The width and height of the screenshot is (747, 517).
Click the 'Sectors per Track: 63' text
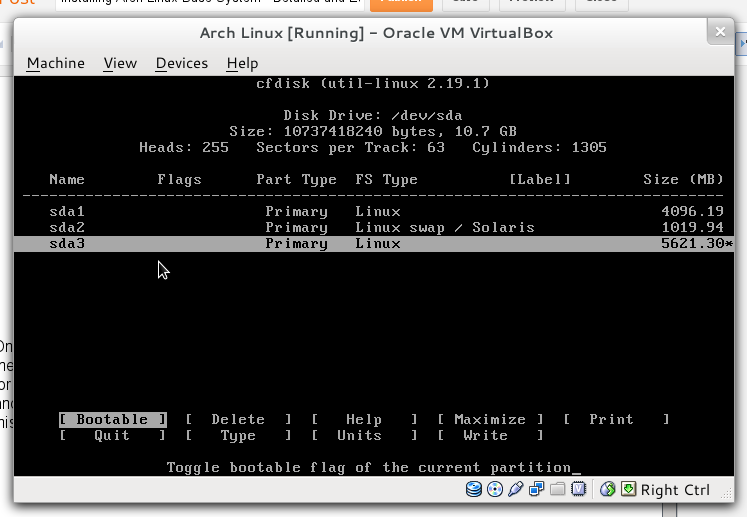pyautogui.click(x=351, y=147)
